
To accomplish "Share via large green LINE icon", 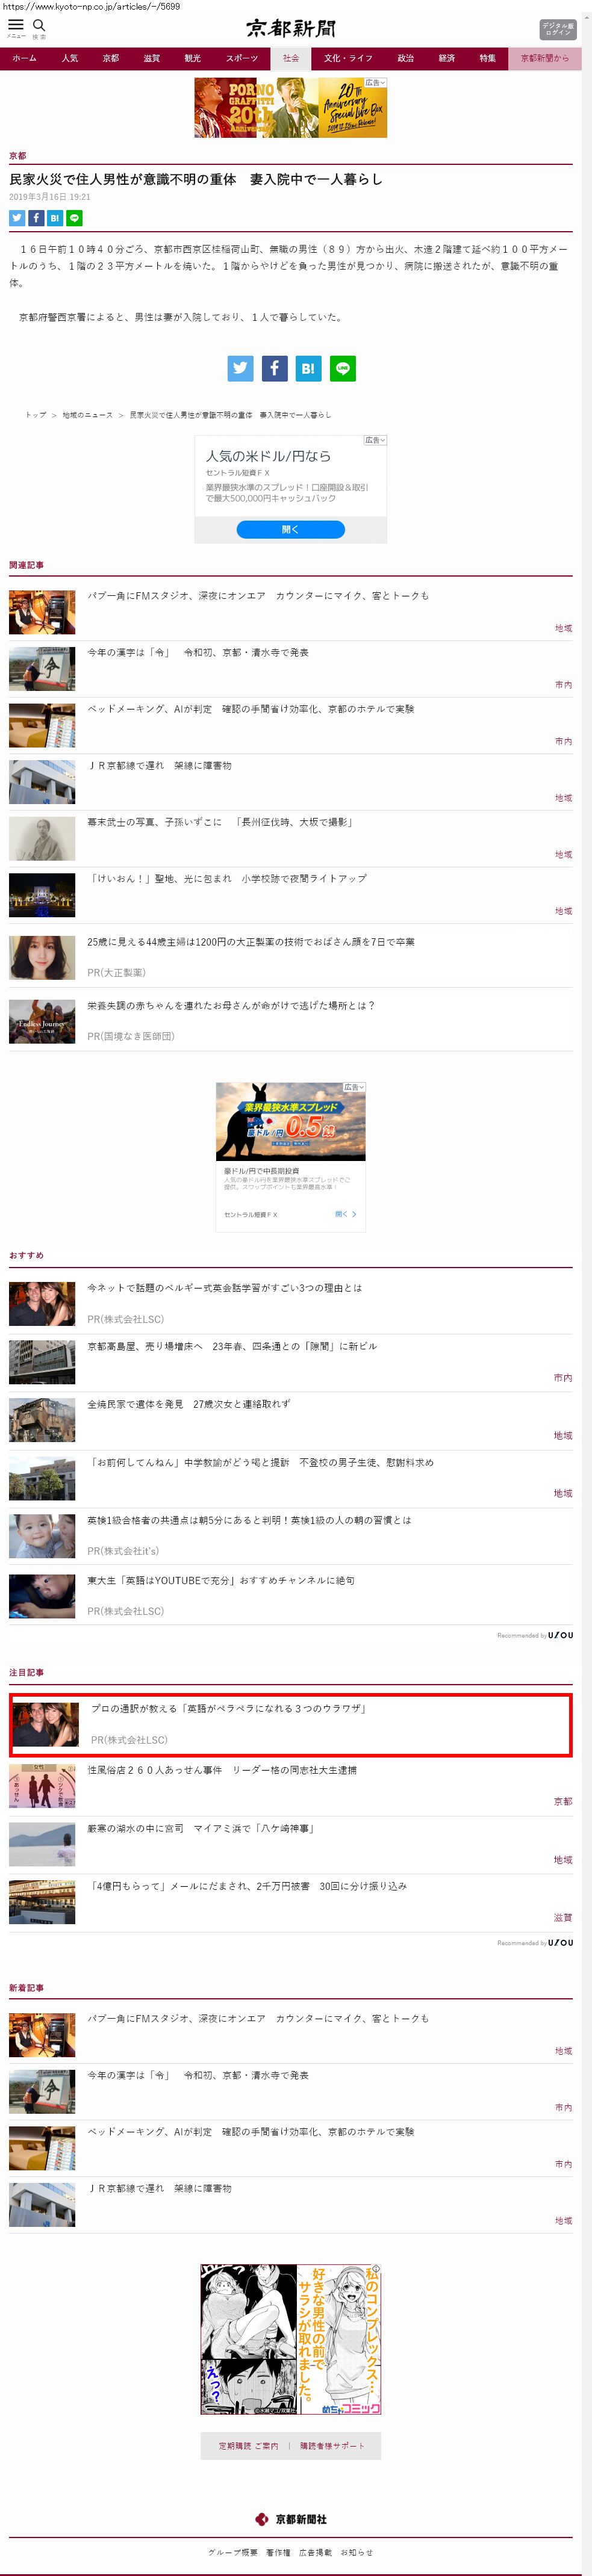I will click(x=342, y=368).
